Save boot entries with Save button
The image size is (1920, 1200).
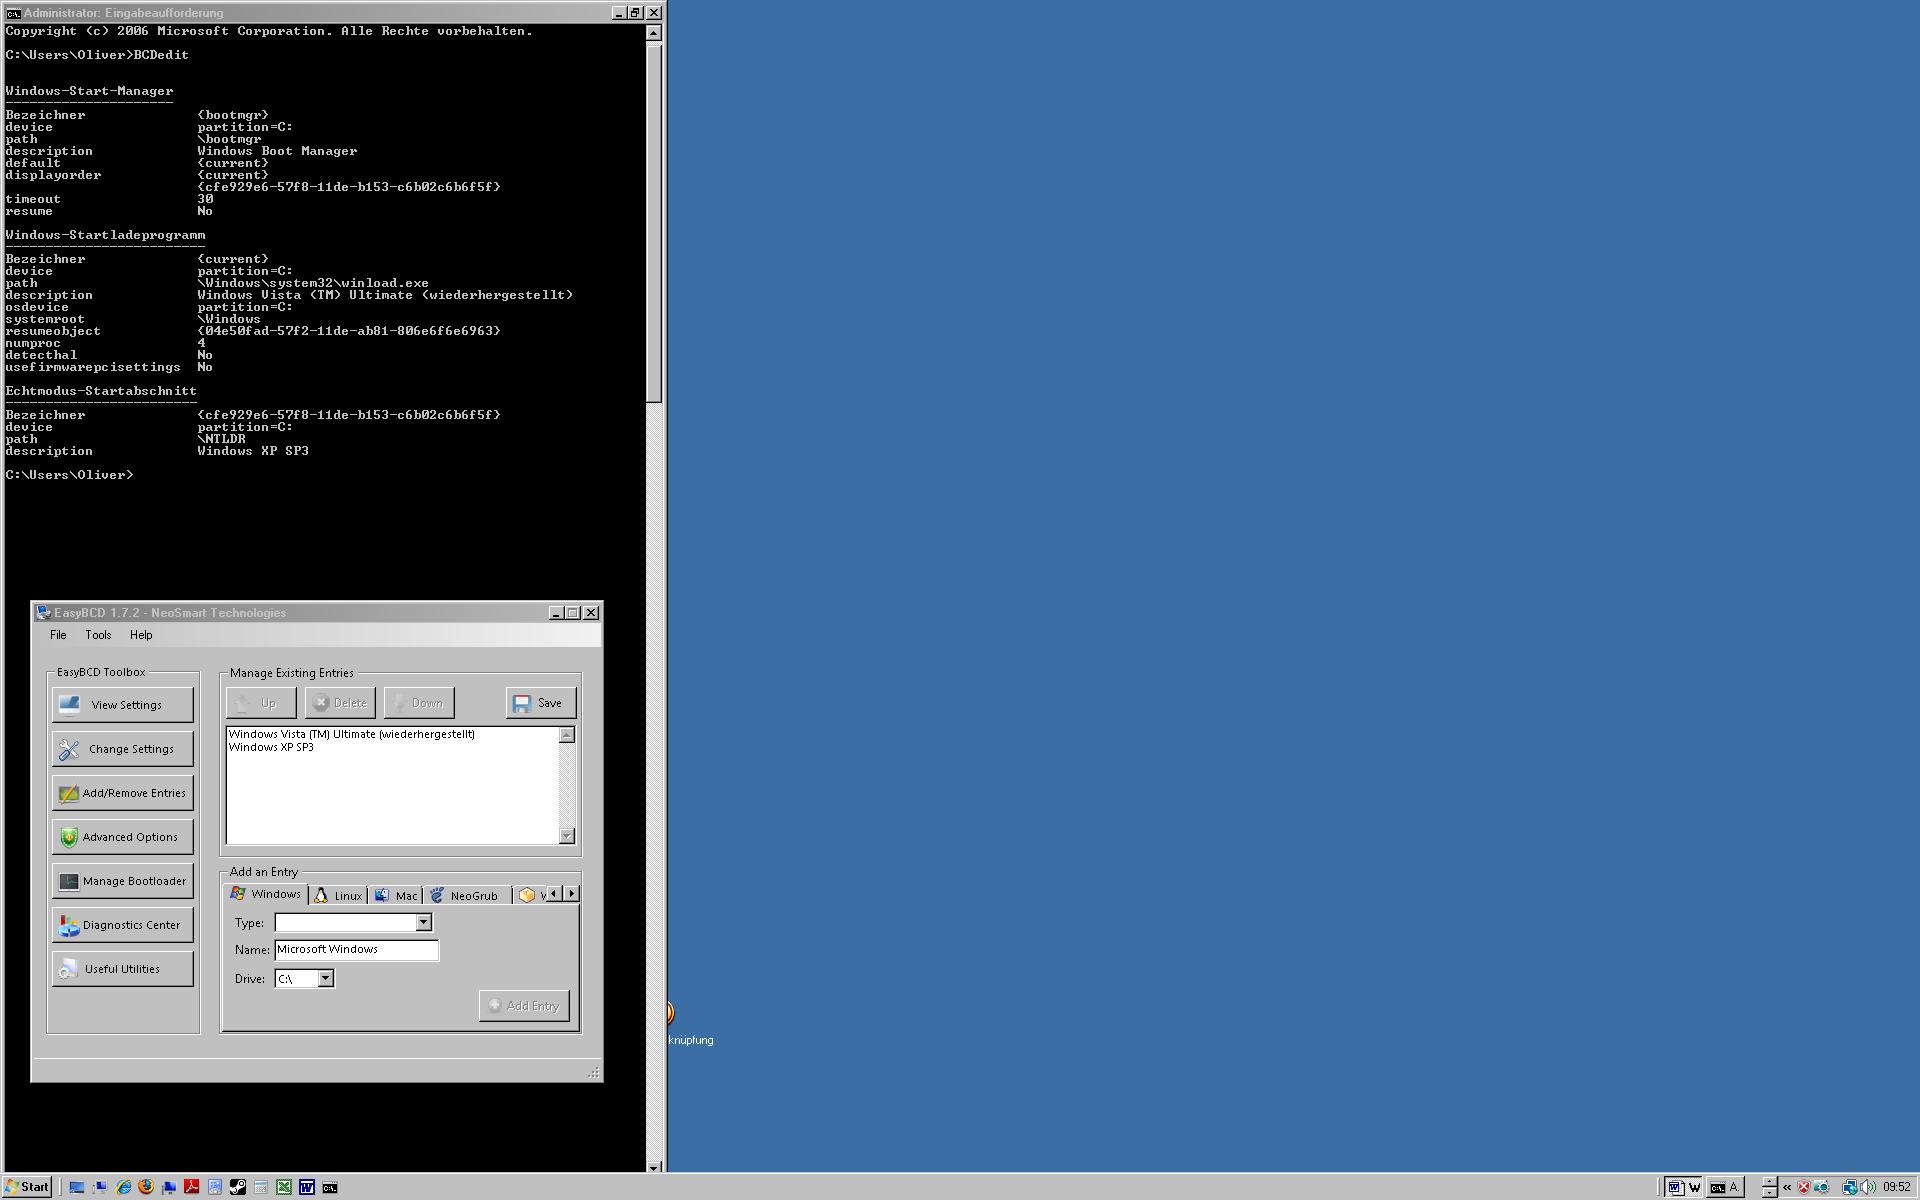point(540,703)
